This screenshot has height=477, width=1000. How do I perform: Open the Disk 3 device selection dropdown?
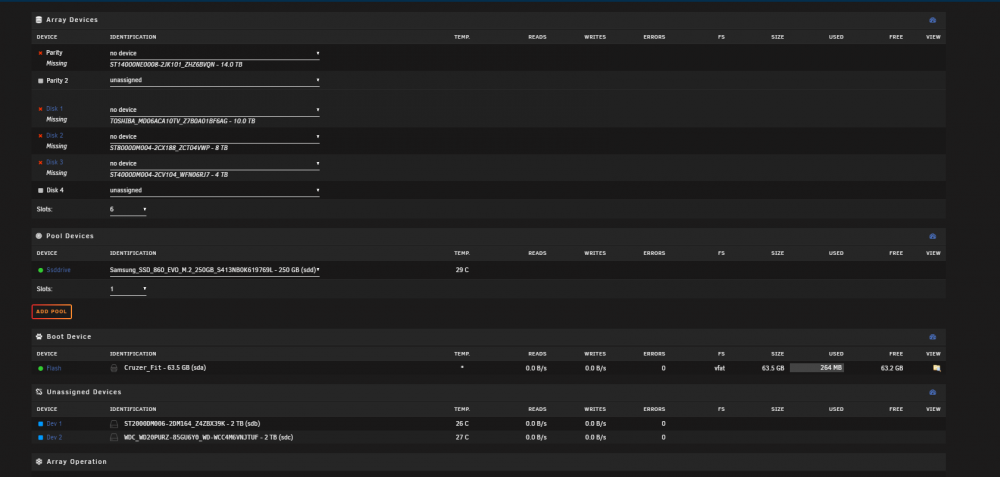tap(214, 163)
